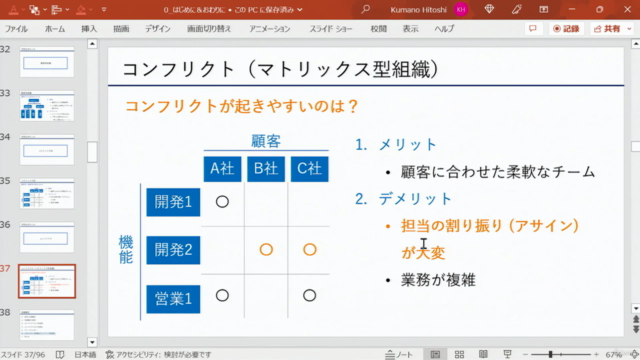The width and height of the screenshot is (640, 360).
Task: Select the 営業1 box
Action: coord(173,299)
